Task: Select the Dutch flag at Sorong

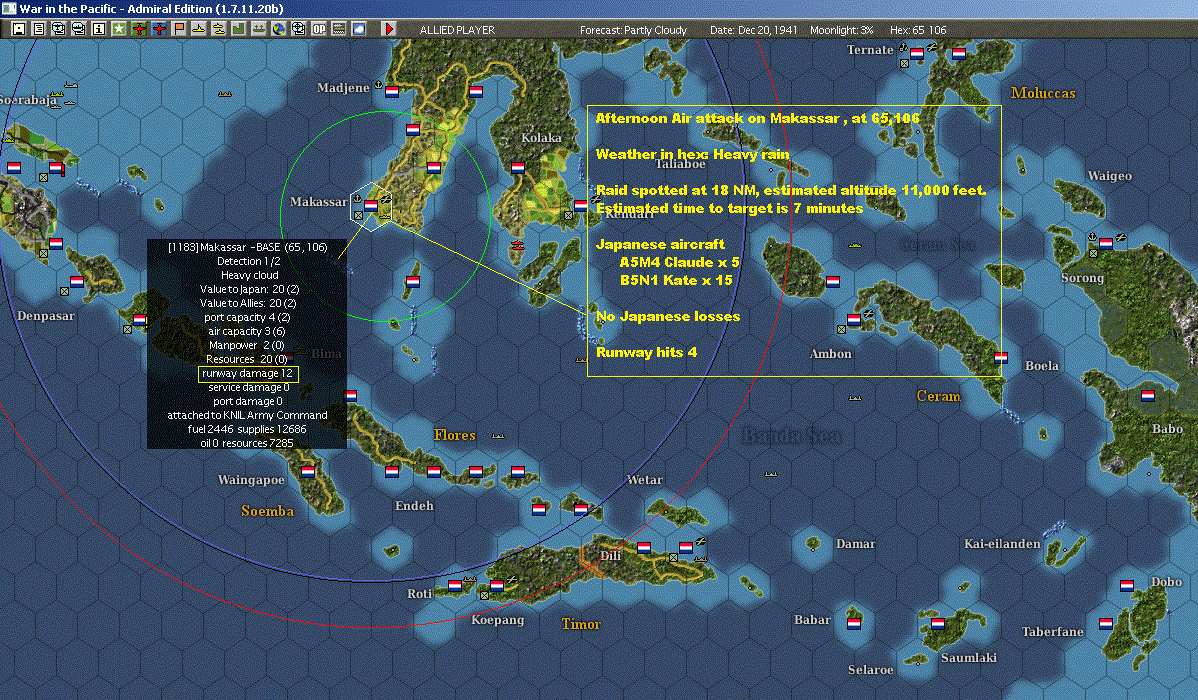Action: click(1106, 244)
